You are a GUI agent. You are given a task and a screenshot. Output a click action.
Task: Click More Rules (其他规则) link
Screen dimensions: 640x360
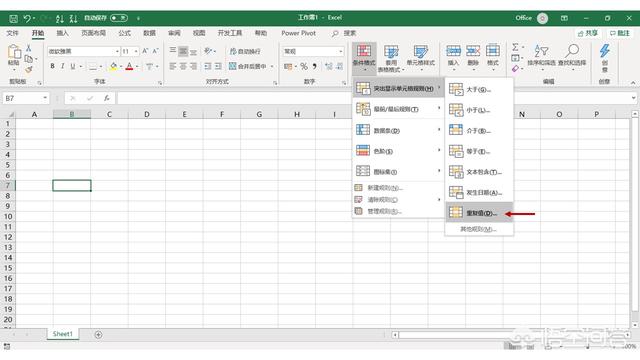(x=479, y=229)
